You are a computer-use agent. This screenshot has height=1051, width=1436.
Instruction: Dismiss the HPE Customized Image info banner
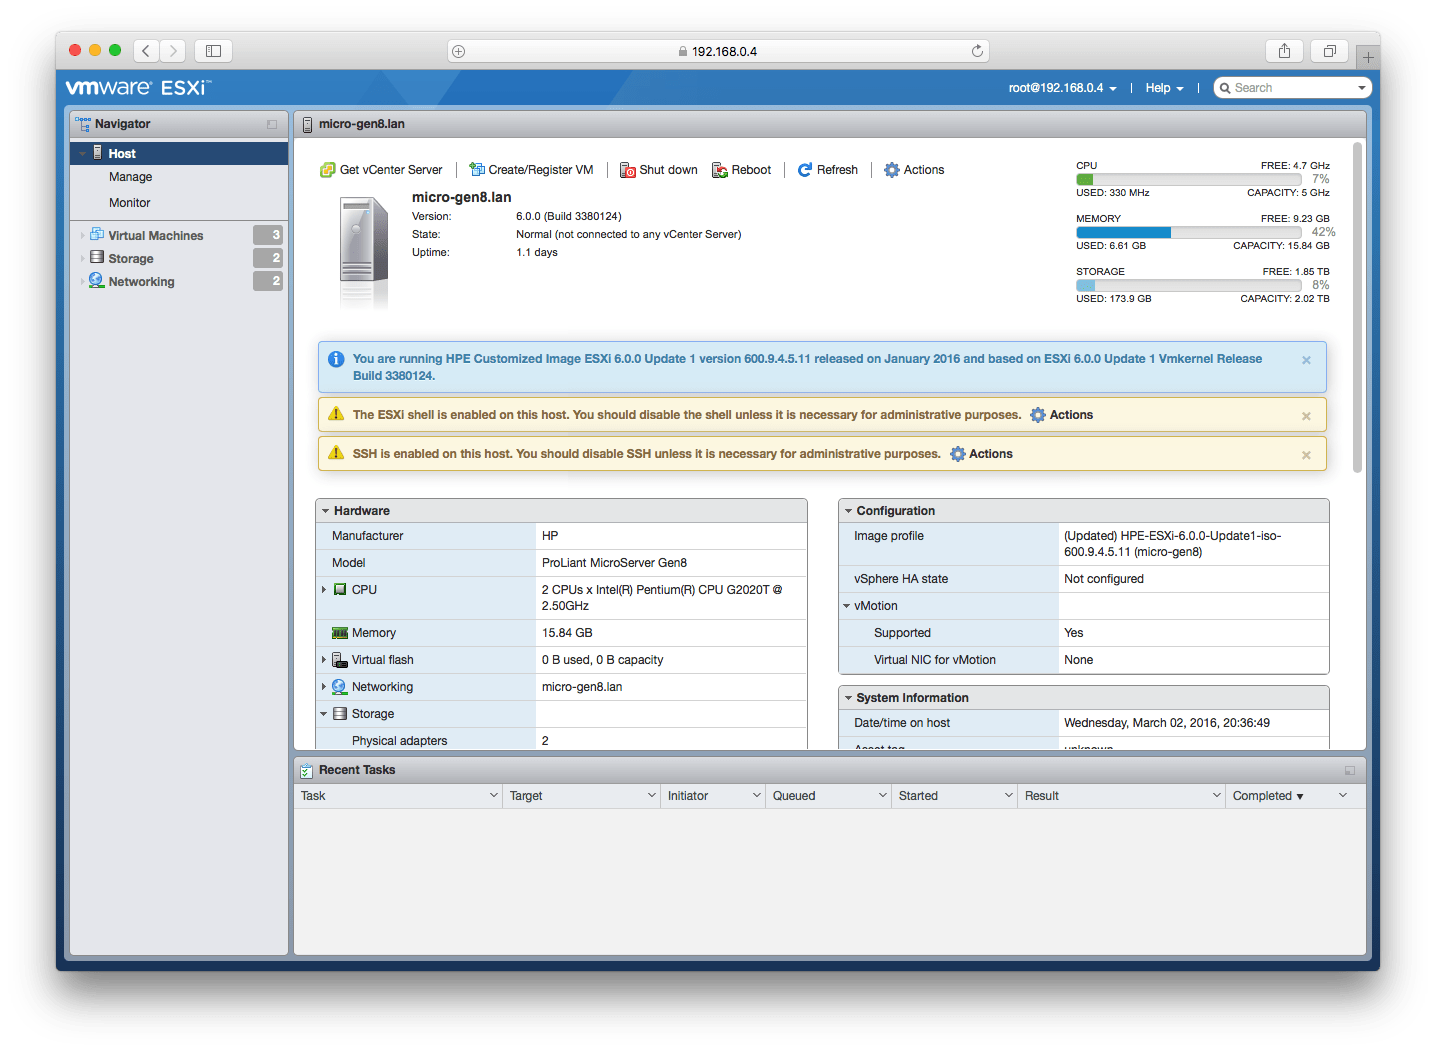pos(1306,360)
